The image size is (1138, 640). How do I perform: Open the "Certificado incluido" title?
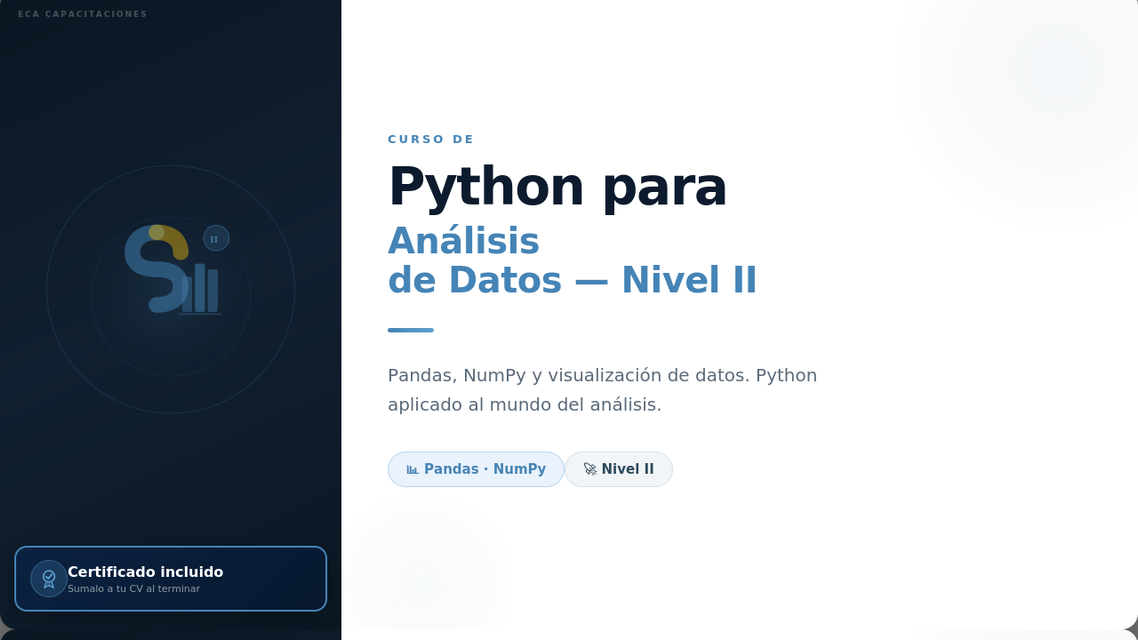coord(145,572)
